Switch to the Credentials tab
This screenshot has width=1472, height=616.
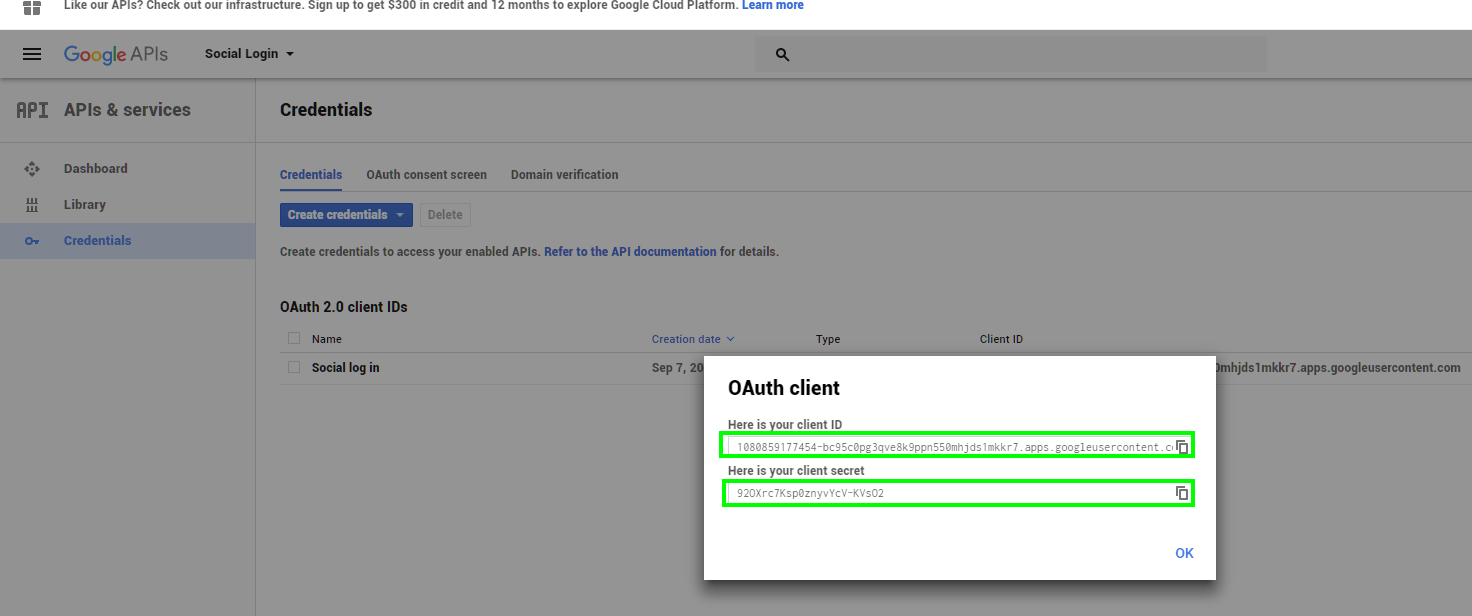(311, 175)
